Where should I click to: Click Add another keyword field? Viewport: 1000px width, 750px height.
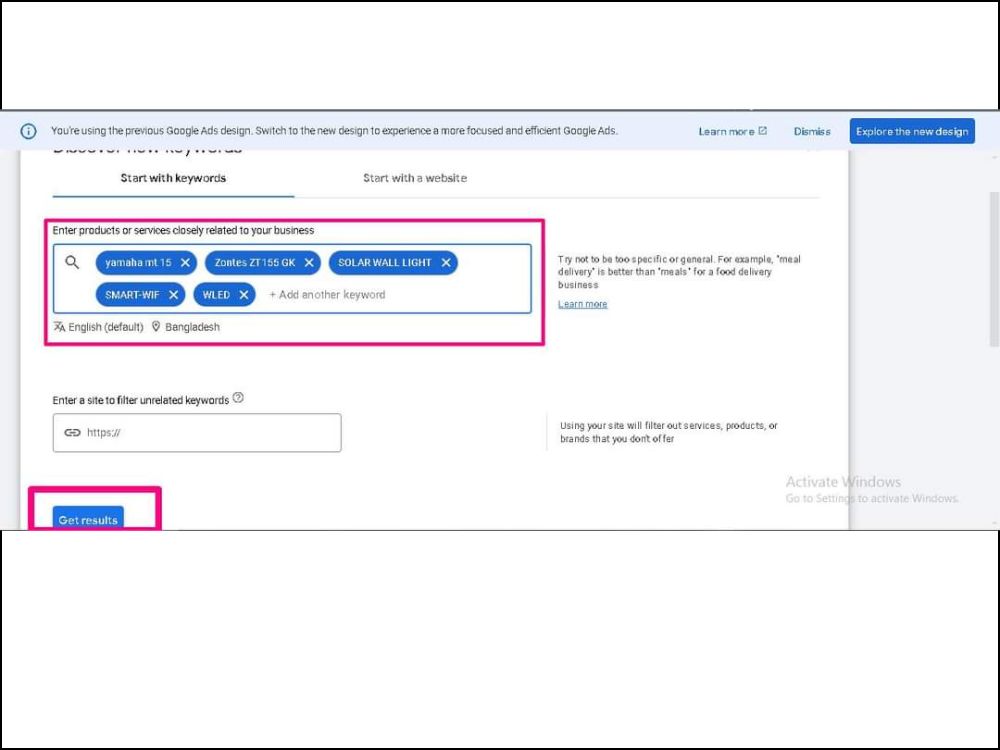click(327, 295)
